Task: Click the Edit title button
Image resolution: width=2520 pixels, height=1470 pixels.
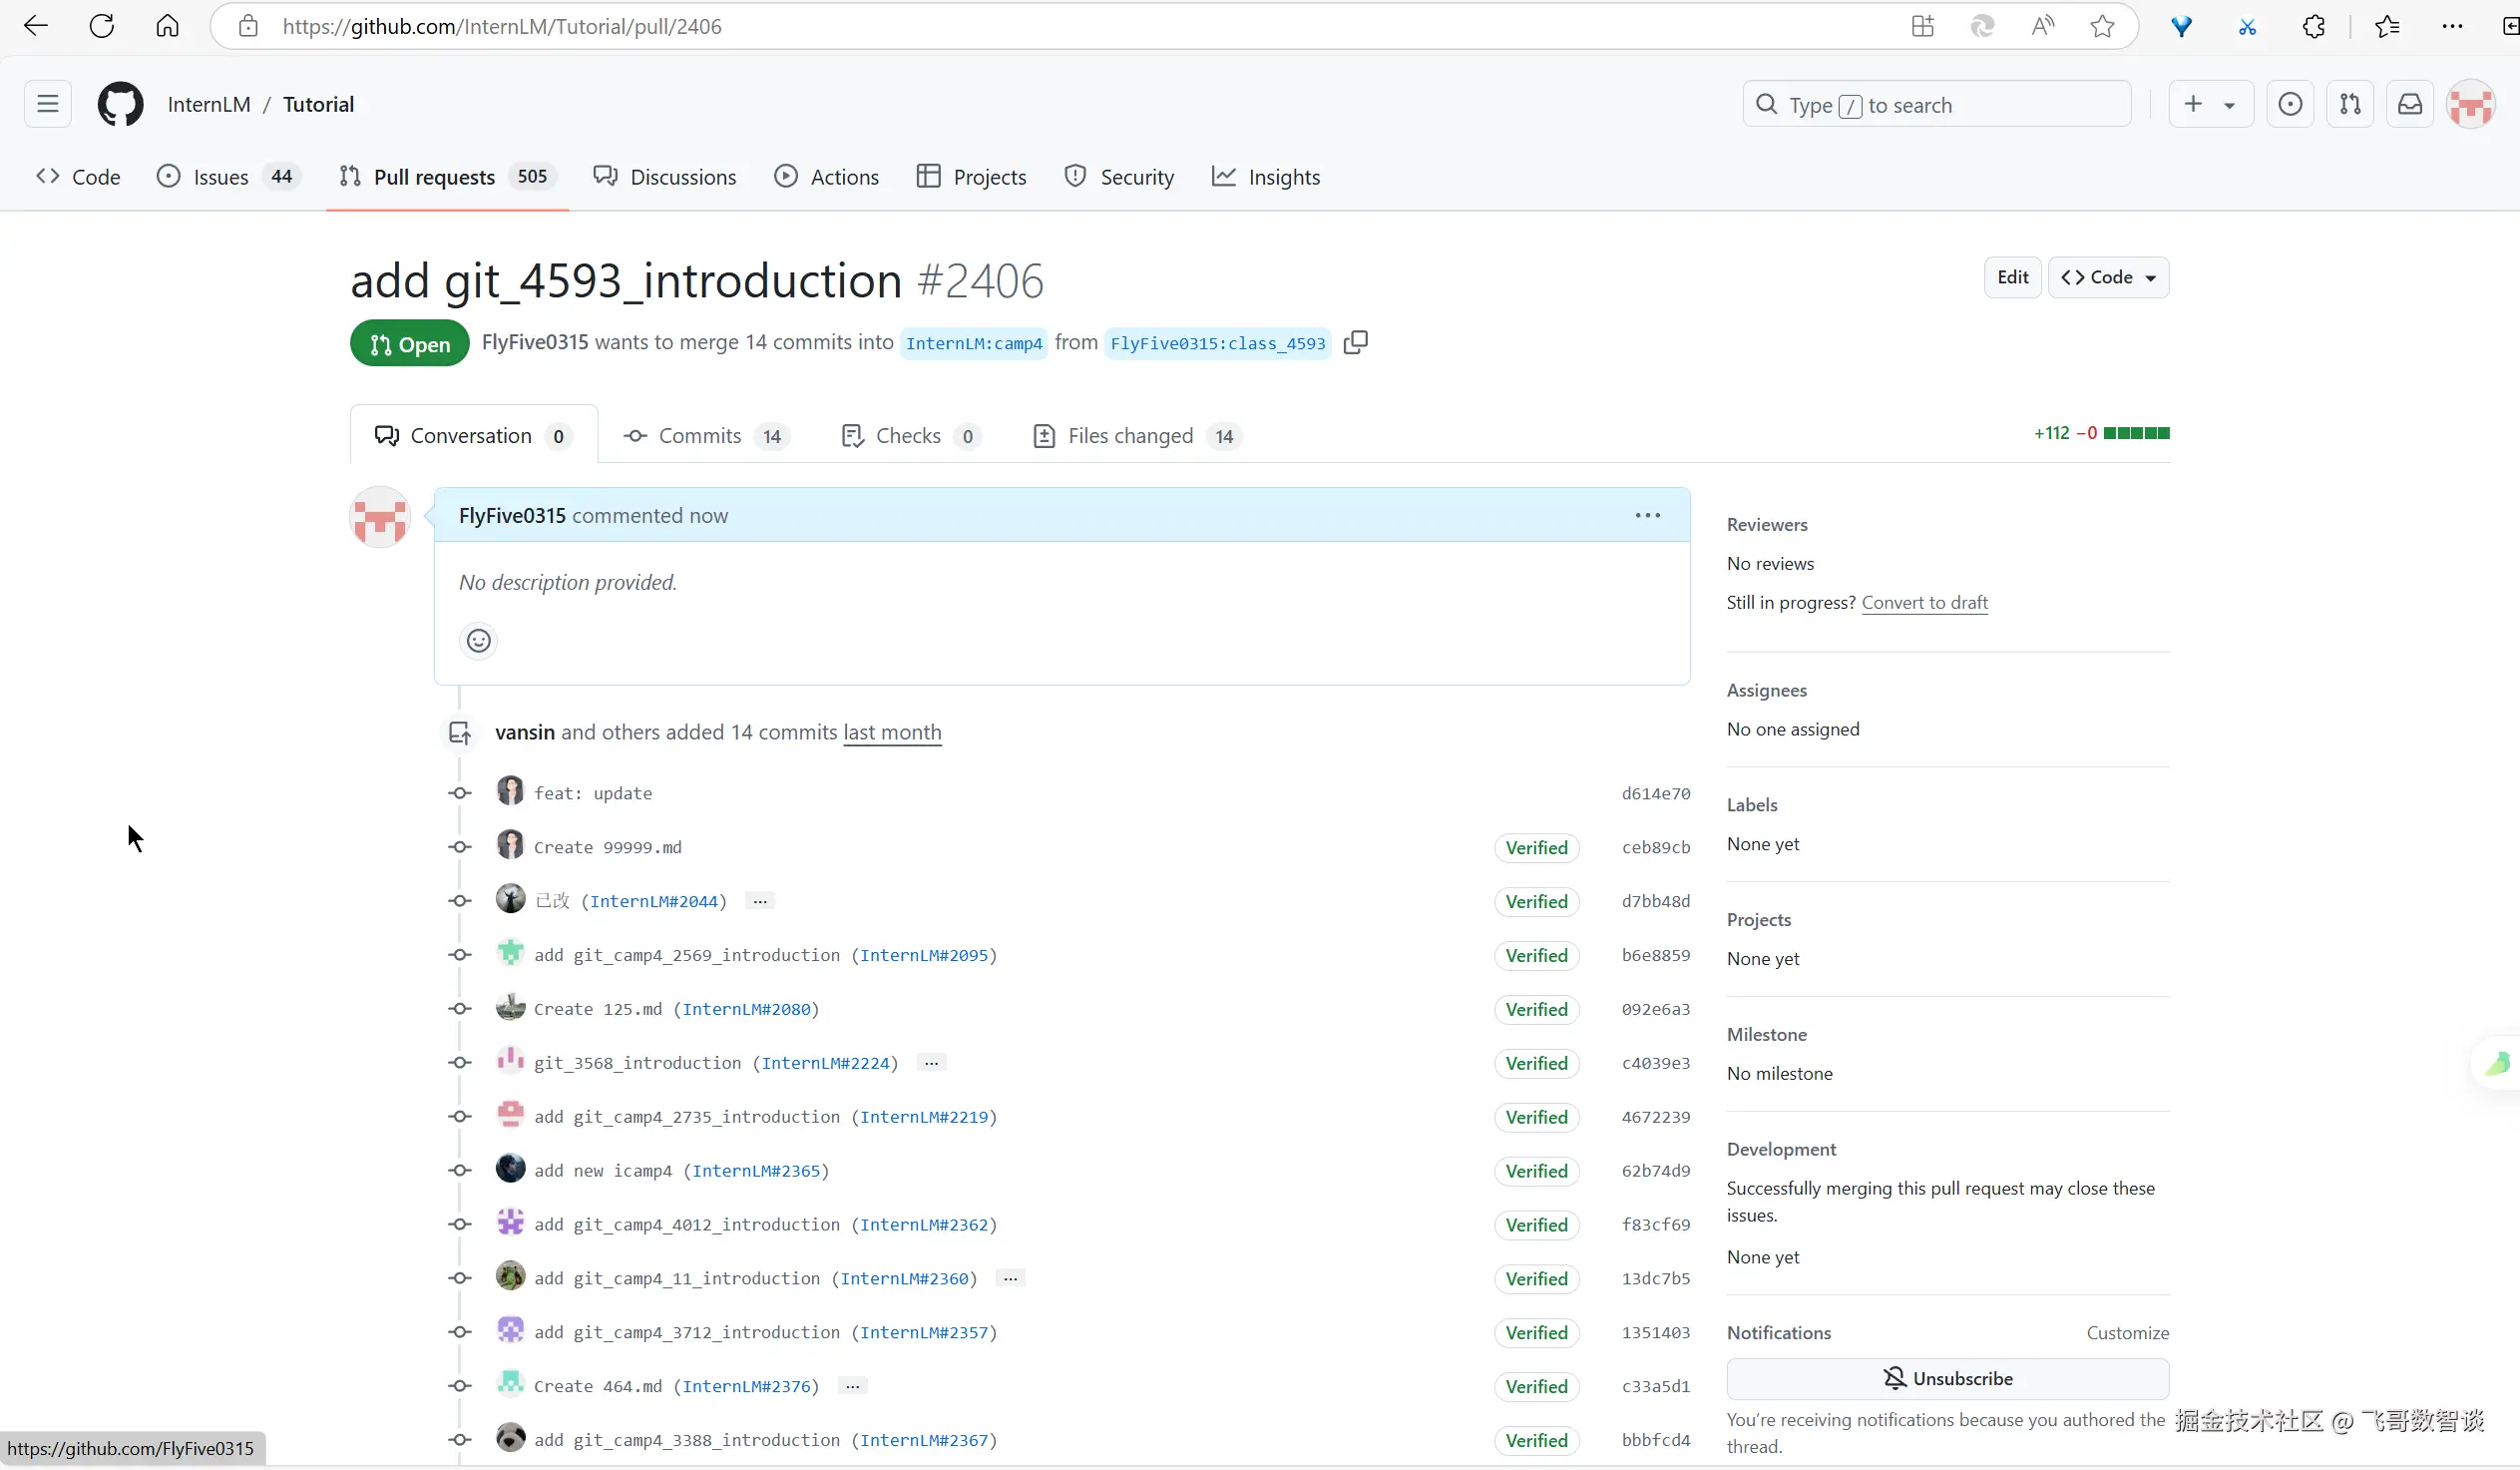Action: click(2012, 278)
